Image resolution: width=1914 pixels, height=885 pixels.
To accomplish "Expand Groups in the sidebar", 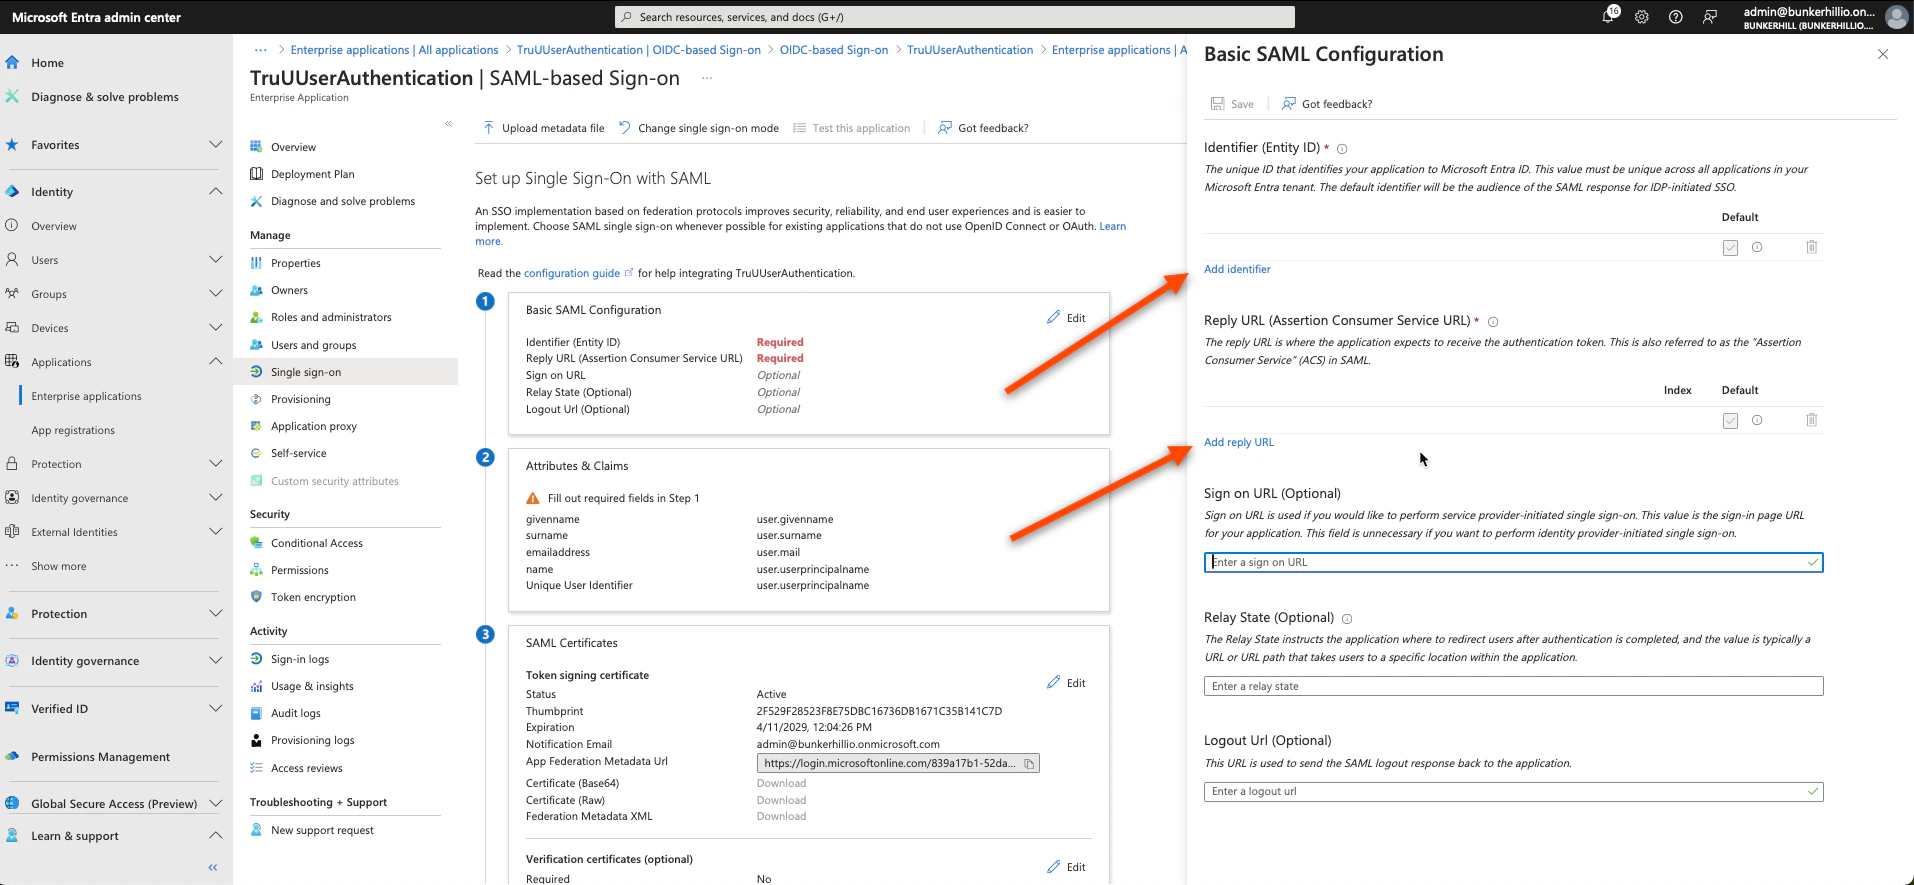I will click(215, 294).
